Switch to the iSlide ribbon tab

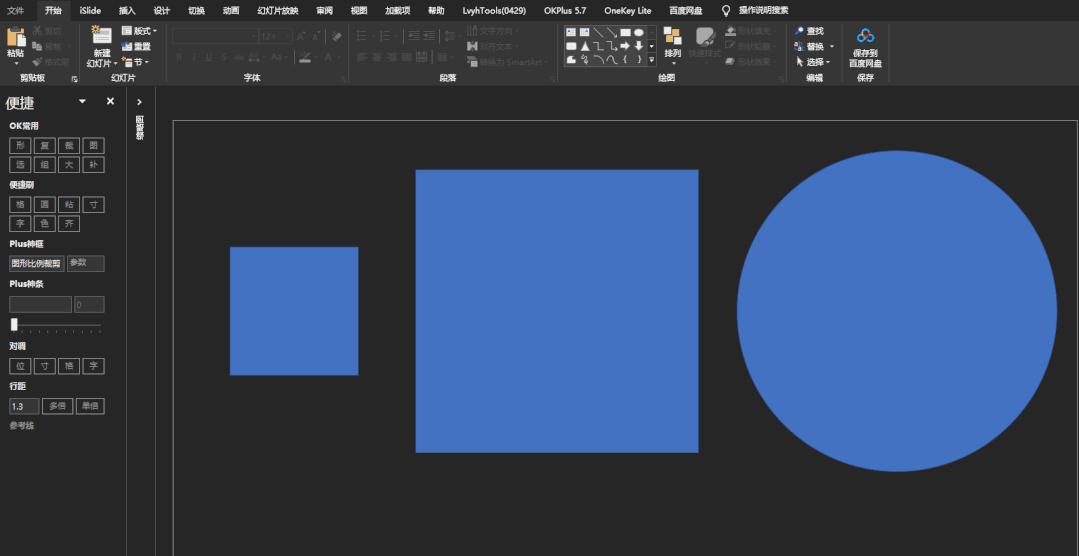[90, 10]
